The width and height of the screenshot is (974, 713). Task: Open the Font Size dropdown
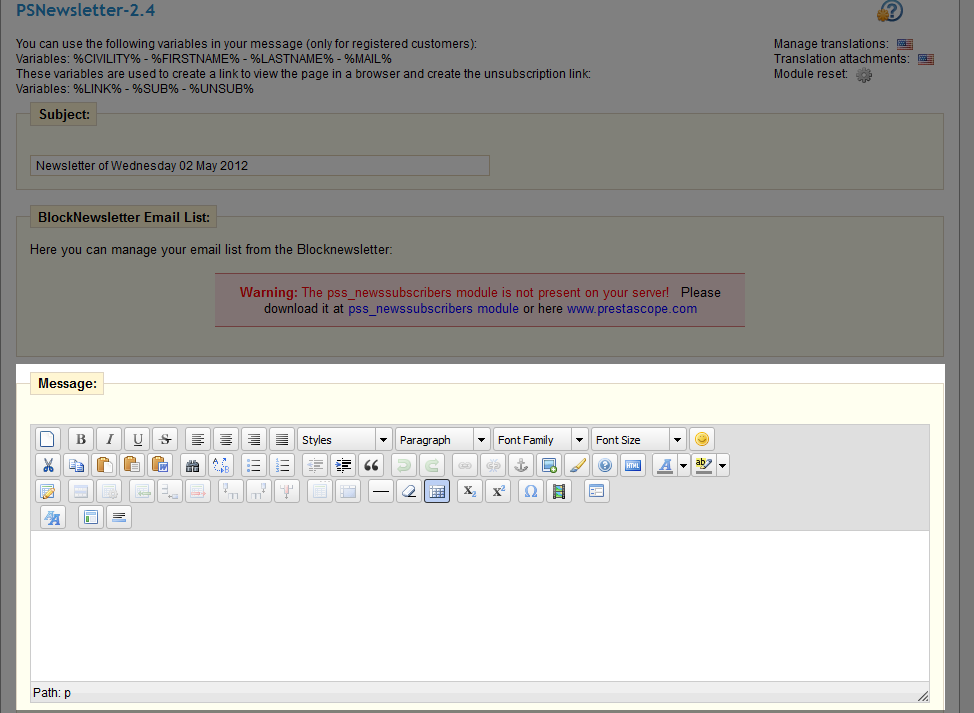[x=638, y=439]
